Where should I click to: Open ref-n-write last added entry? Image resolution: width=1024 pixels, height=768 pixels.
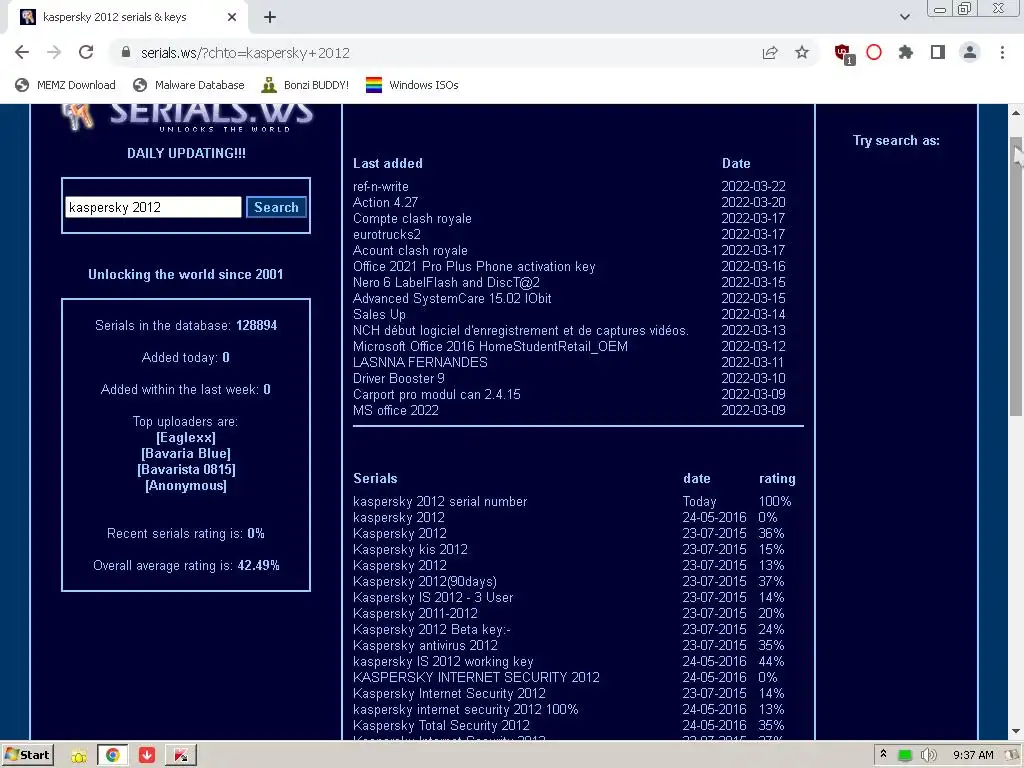click(x=381, y=187)
